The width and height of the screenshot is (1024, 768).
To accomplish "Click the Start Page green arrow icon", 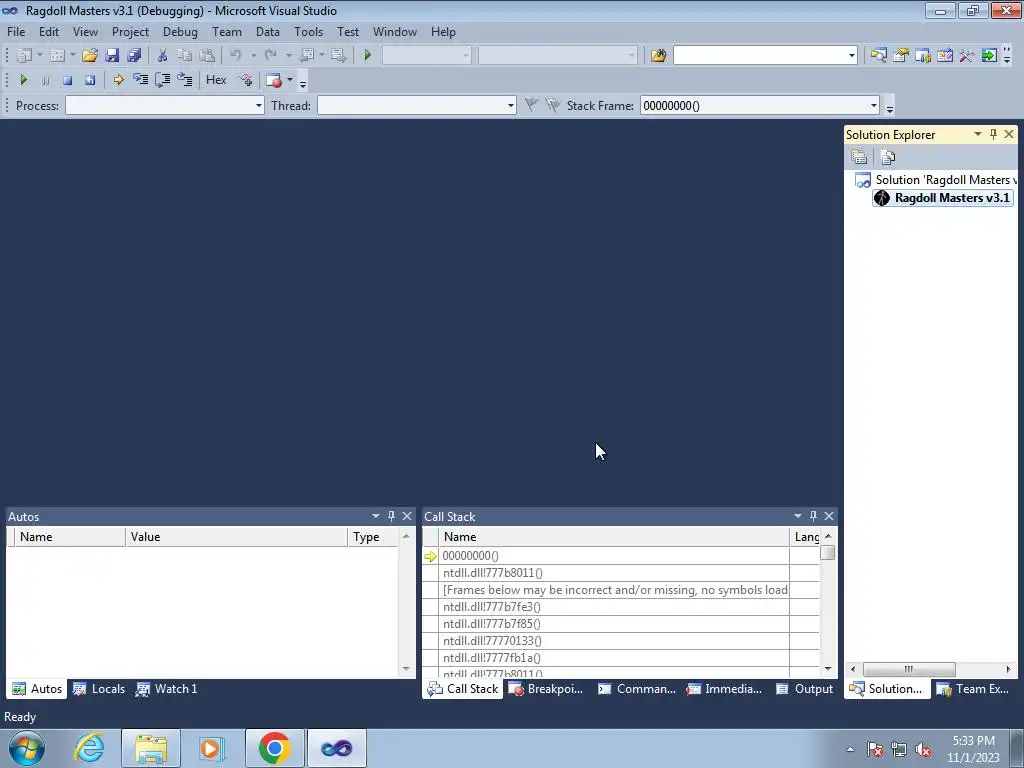I will coord(989,56).
